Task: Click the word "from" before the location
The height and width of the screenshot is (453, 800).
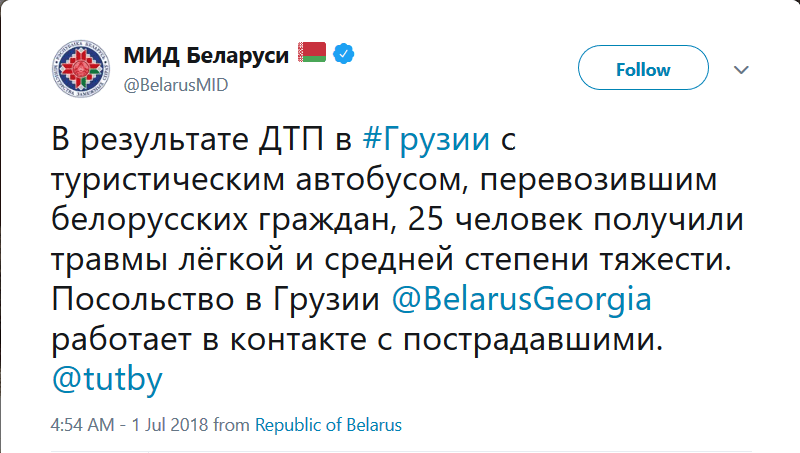Action: point(233,425)
